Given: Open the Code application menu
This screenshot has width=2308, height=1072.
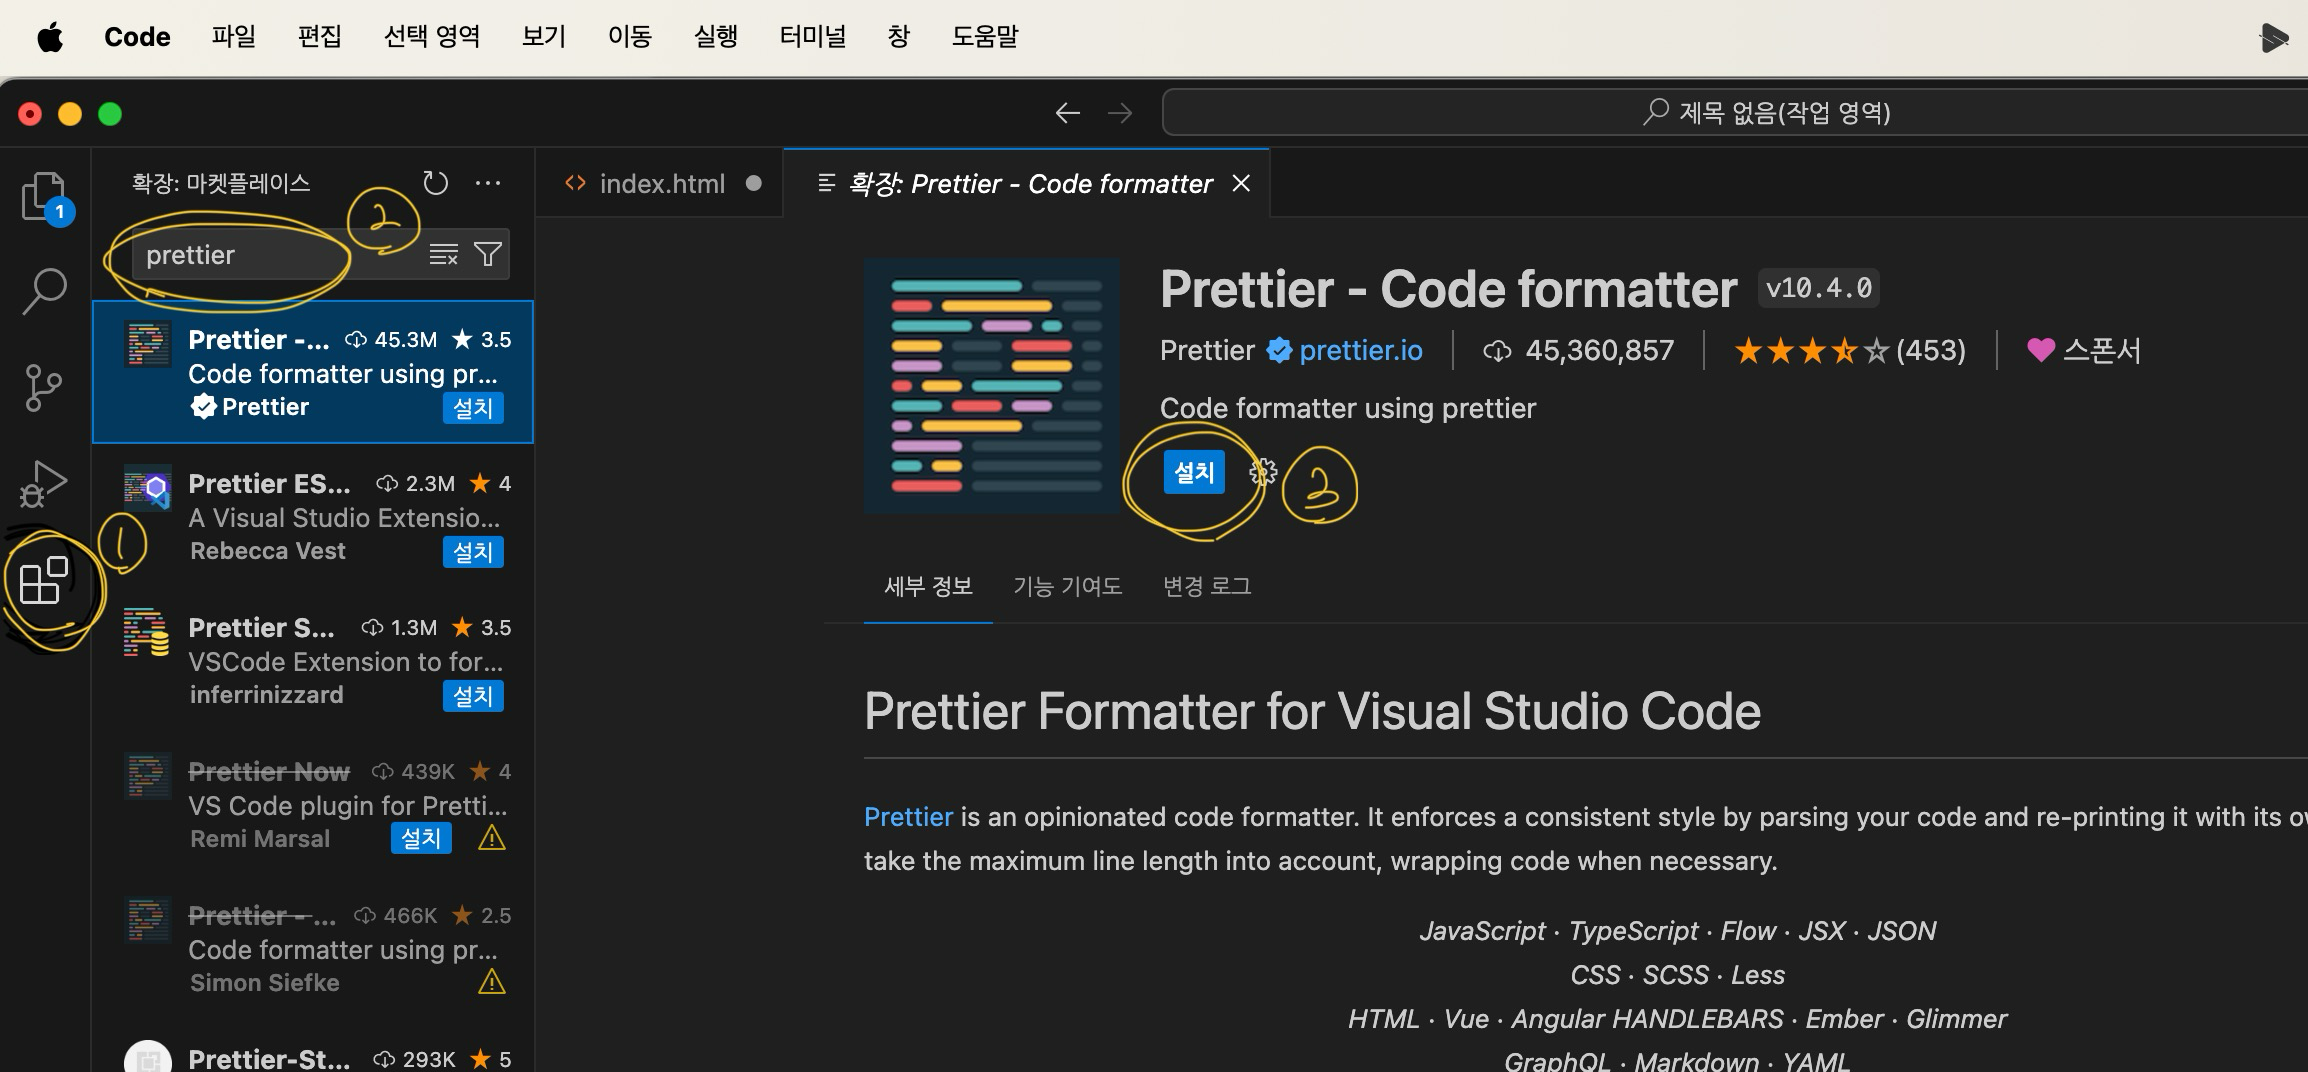Looking at the screenshot, I should [x=137, y=37].
